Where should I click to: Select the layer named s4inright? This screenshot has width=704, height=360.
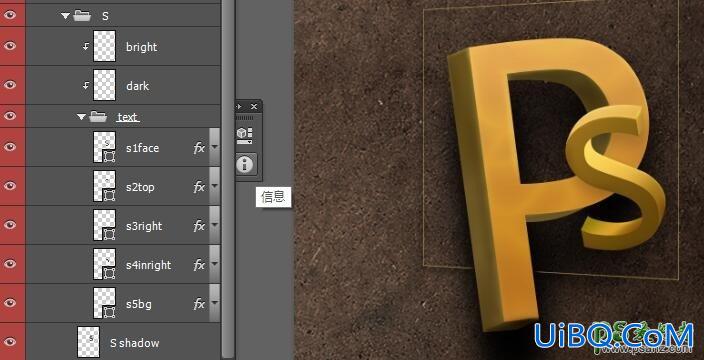click(148, 265)
